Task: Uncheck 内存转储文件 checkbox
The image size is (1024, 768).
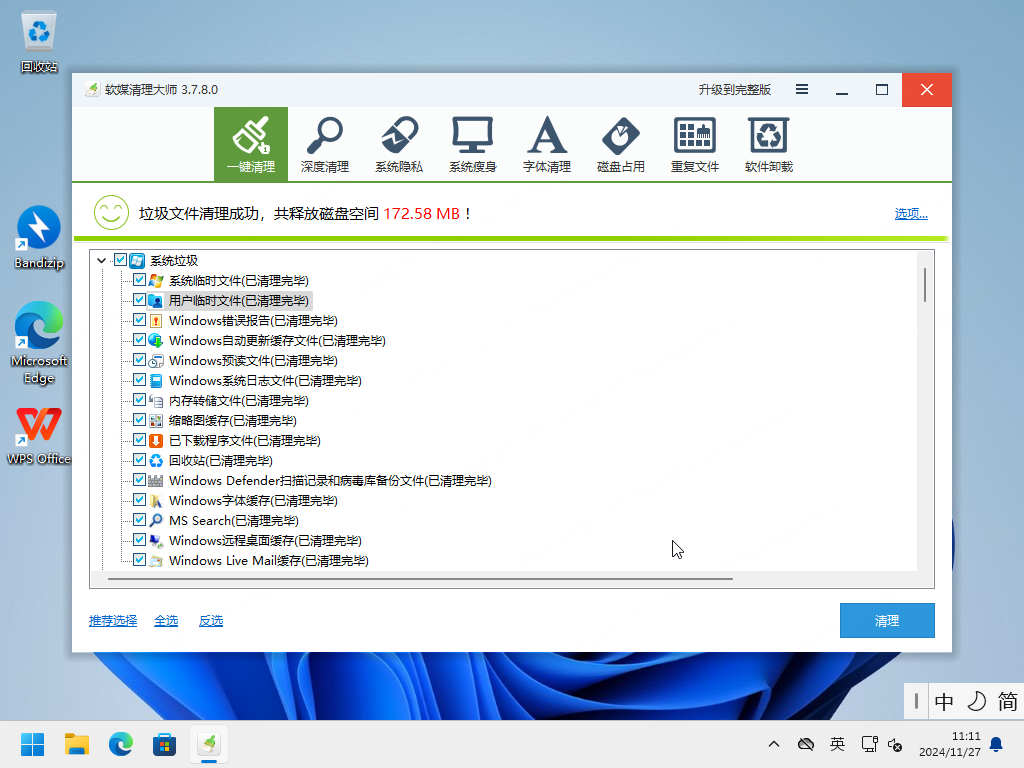Action: (x=139, y=400)
